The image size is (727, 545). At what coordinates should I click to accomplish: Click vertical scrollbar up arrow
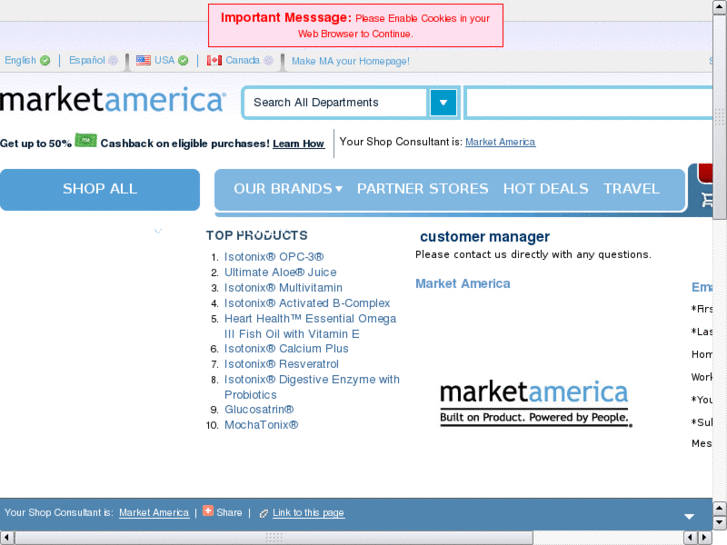(x=720, y=7)
